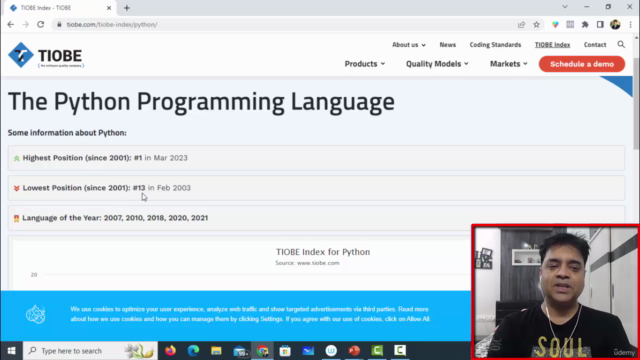
Task: Expand the About us menu
Action: (409, 44)
